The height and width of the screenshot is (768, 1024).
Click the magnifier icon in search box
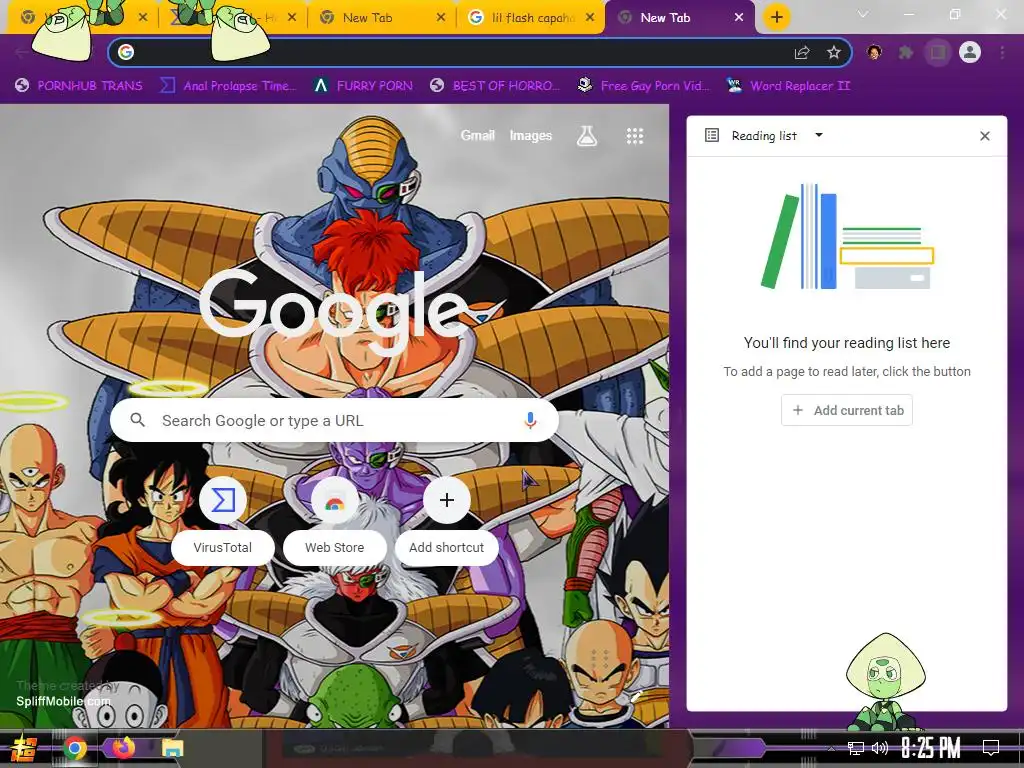click(137, 420)
